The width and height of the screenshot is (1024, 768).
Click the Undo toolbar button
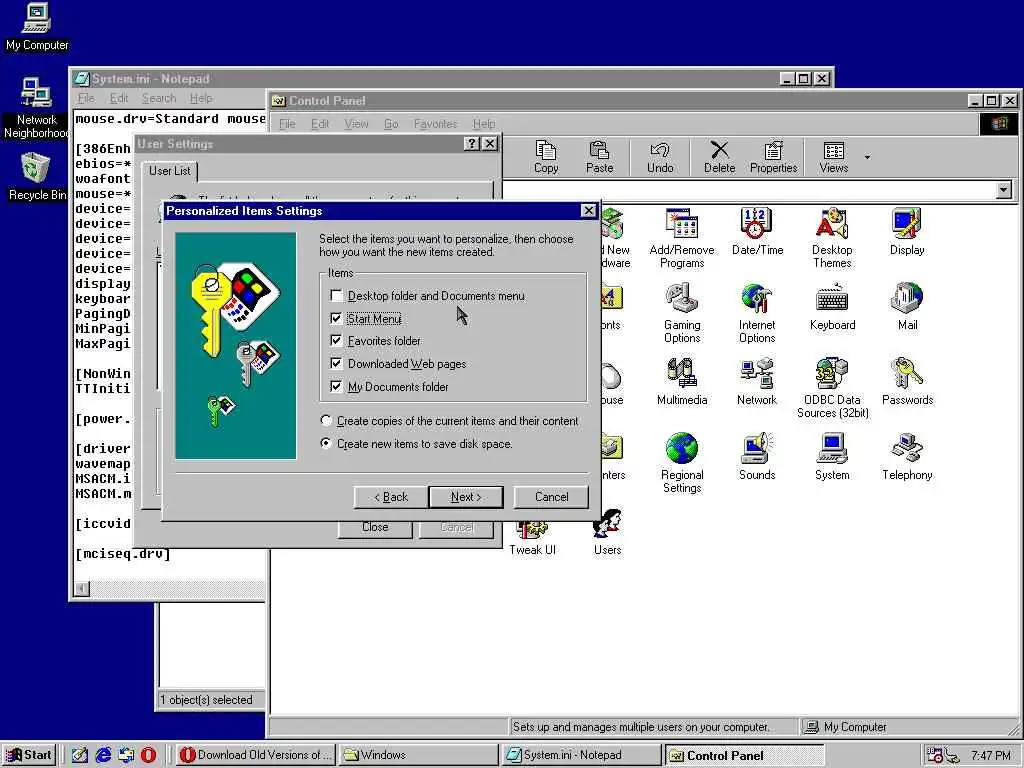point(660,157)
